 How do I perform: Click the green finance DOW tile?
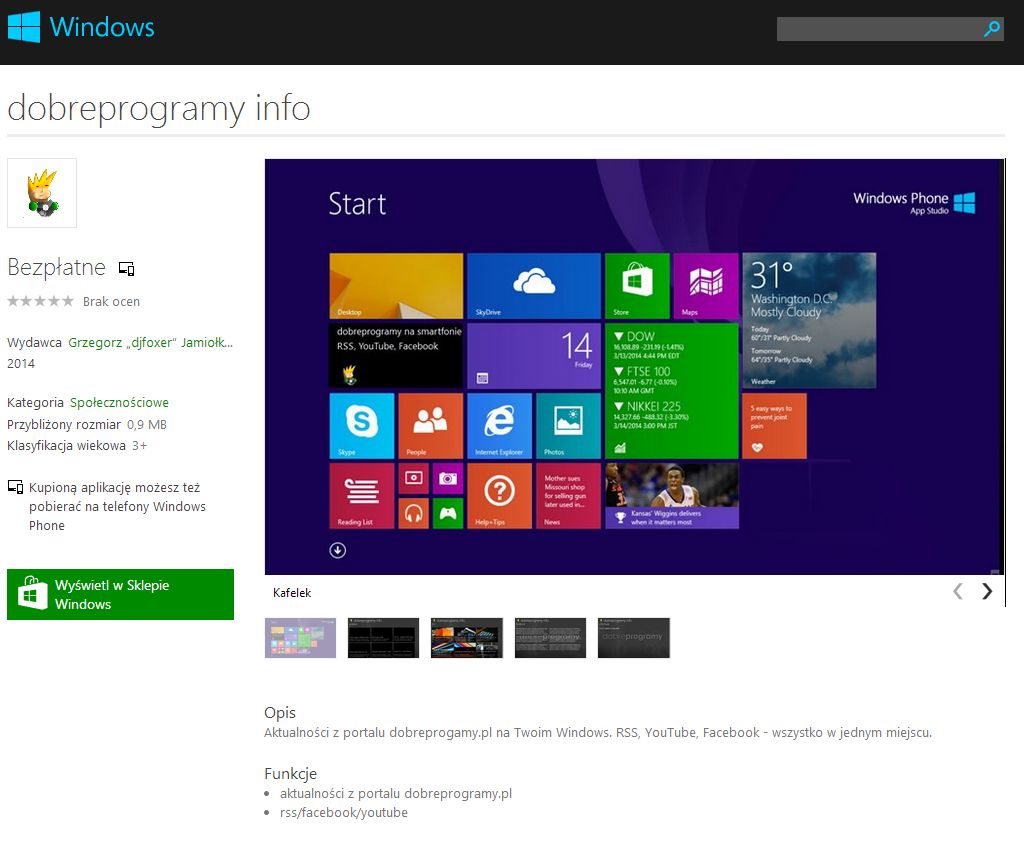coord(672,391)
